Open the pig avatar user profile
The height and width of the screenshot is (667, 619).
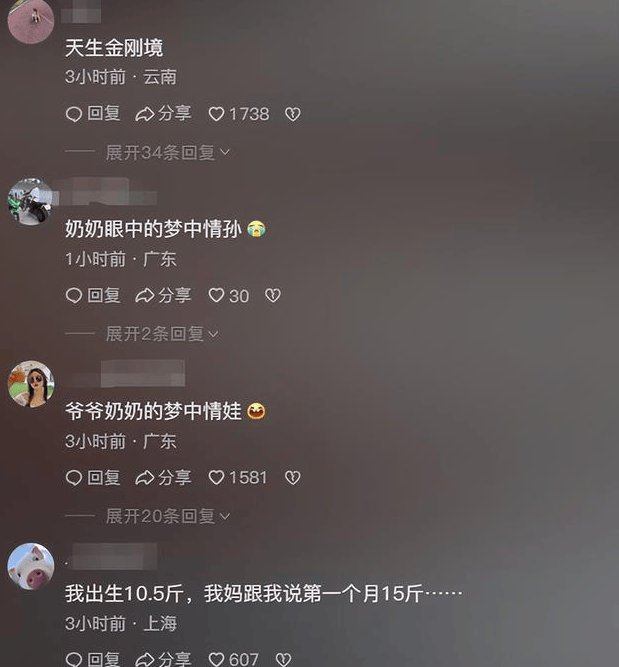pyautogui.click(x=31, y=566)
